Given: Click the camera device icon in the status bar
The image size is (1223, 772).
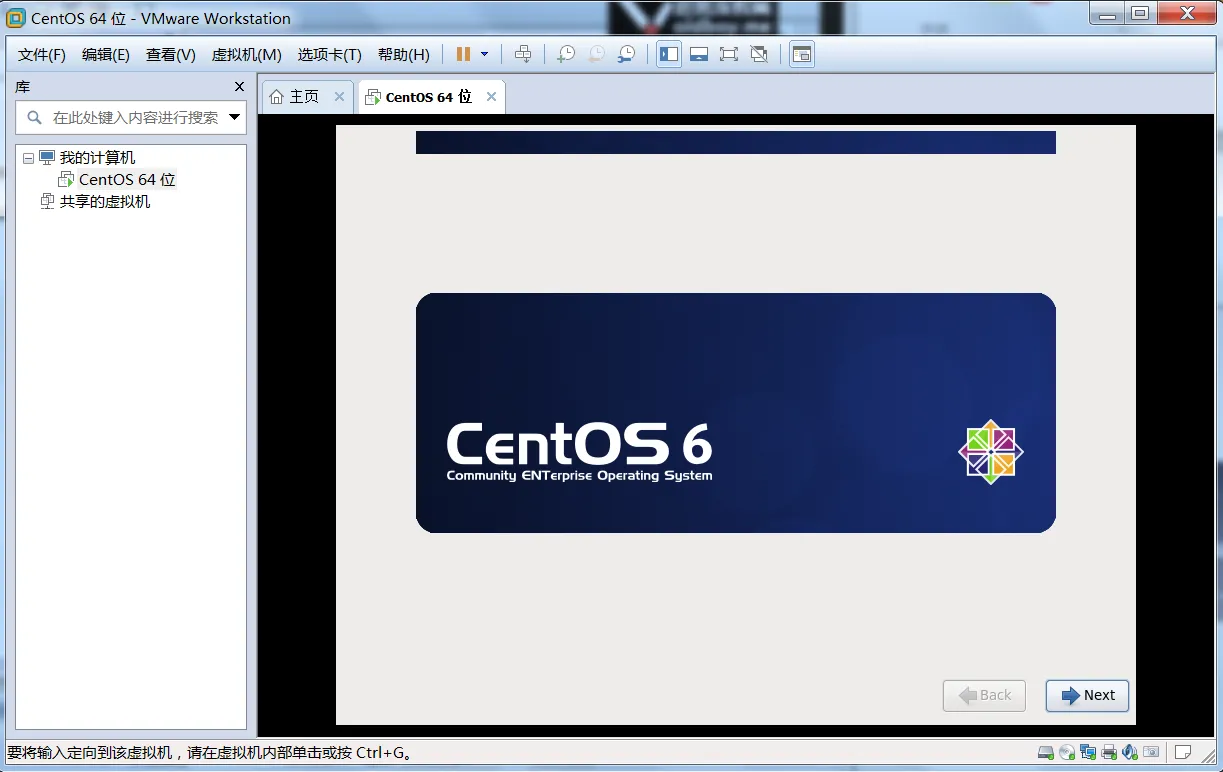Looking at the screenshot, I should pyautogui.click(x=1152, y=752).
